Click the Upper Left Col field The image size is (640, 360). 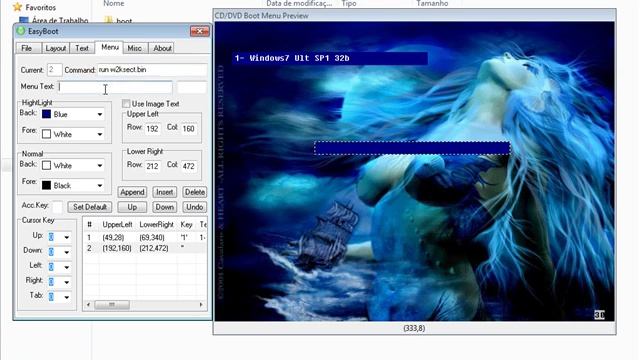(189, 129)
